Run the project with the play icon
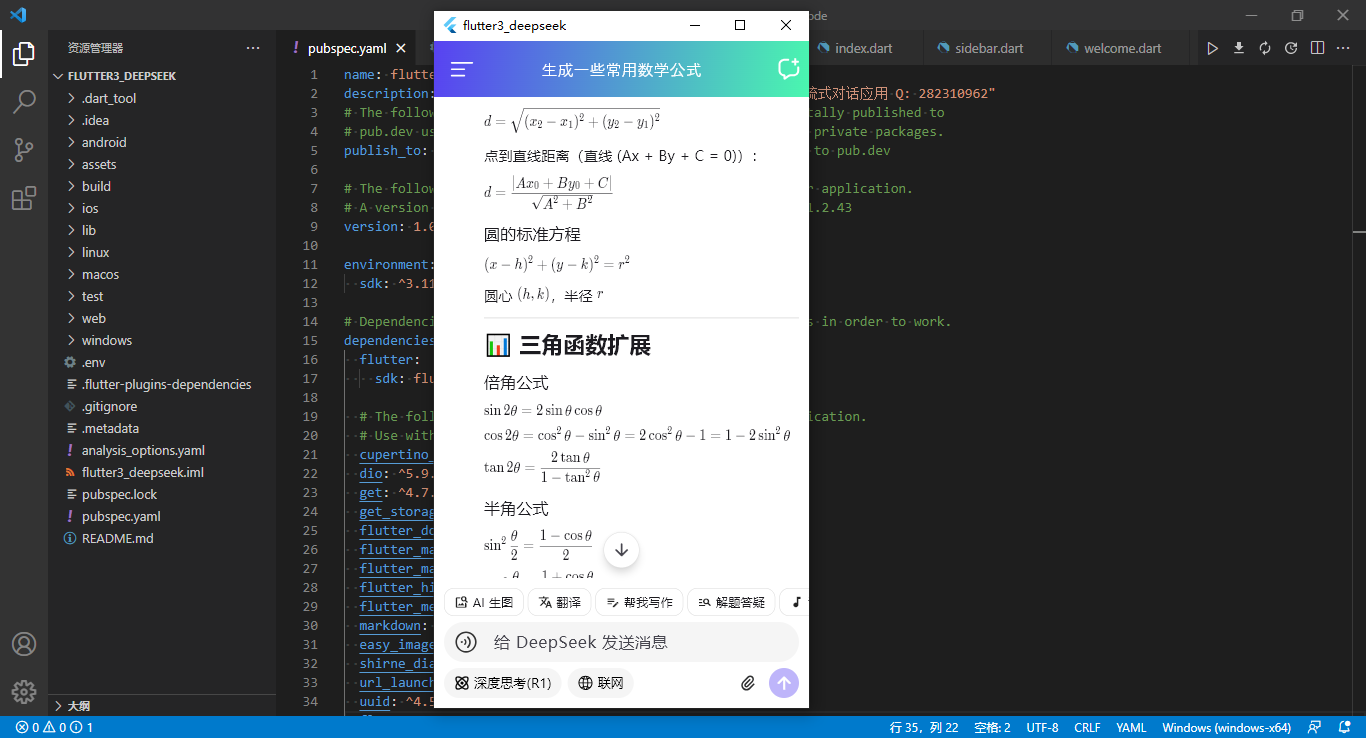Image resolution: width=1366 pixels, height=738 pixels. (x=1213, y=47)
